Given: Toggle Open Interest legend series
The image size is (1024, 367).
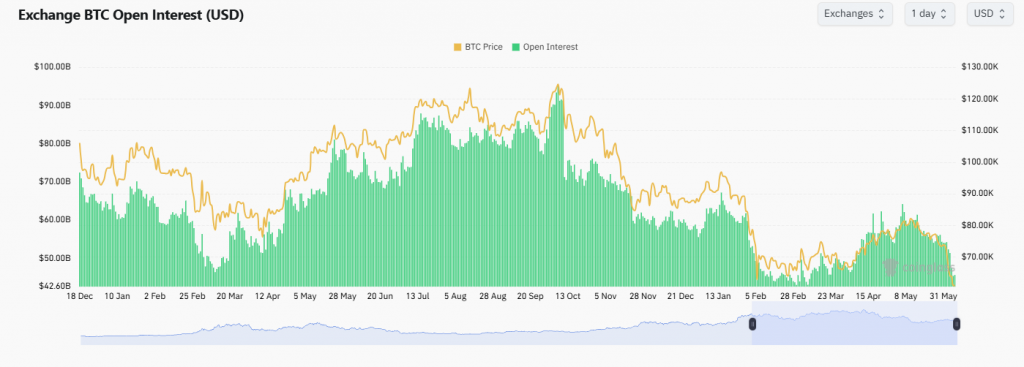Looking at the screenshot, I should [545, 47].
